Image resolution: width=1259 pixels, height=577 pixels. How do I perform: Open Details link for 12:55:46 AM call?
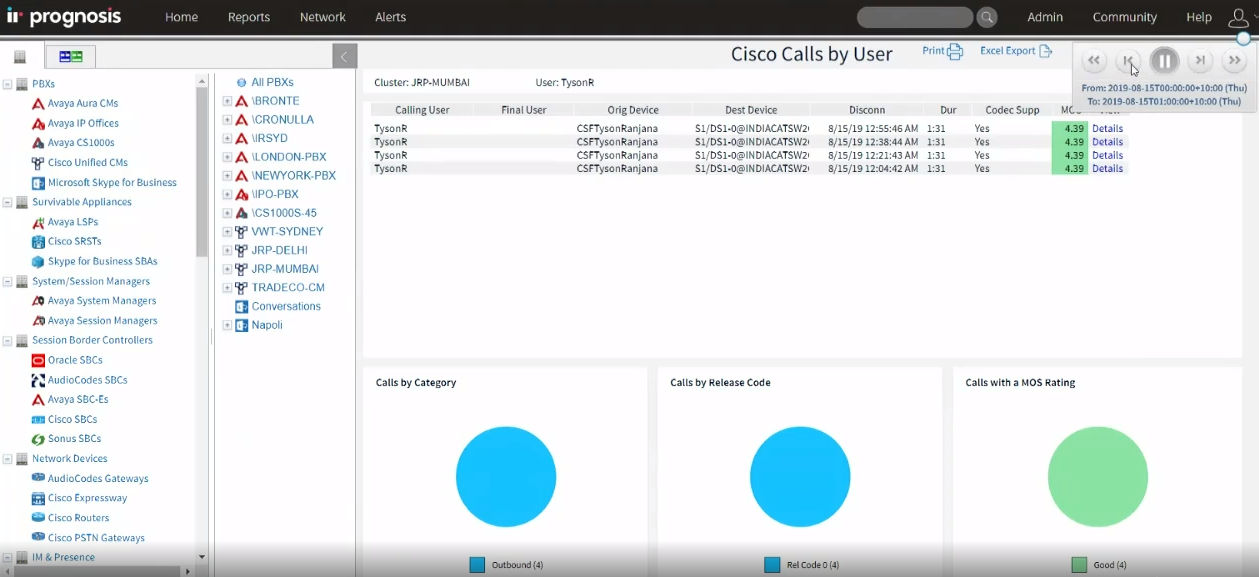click(1107, 129)
